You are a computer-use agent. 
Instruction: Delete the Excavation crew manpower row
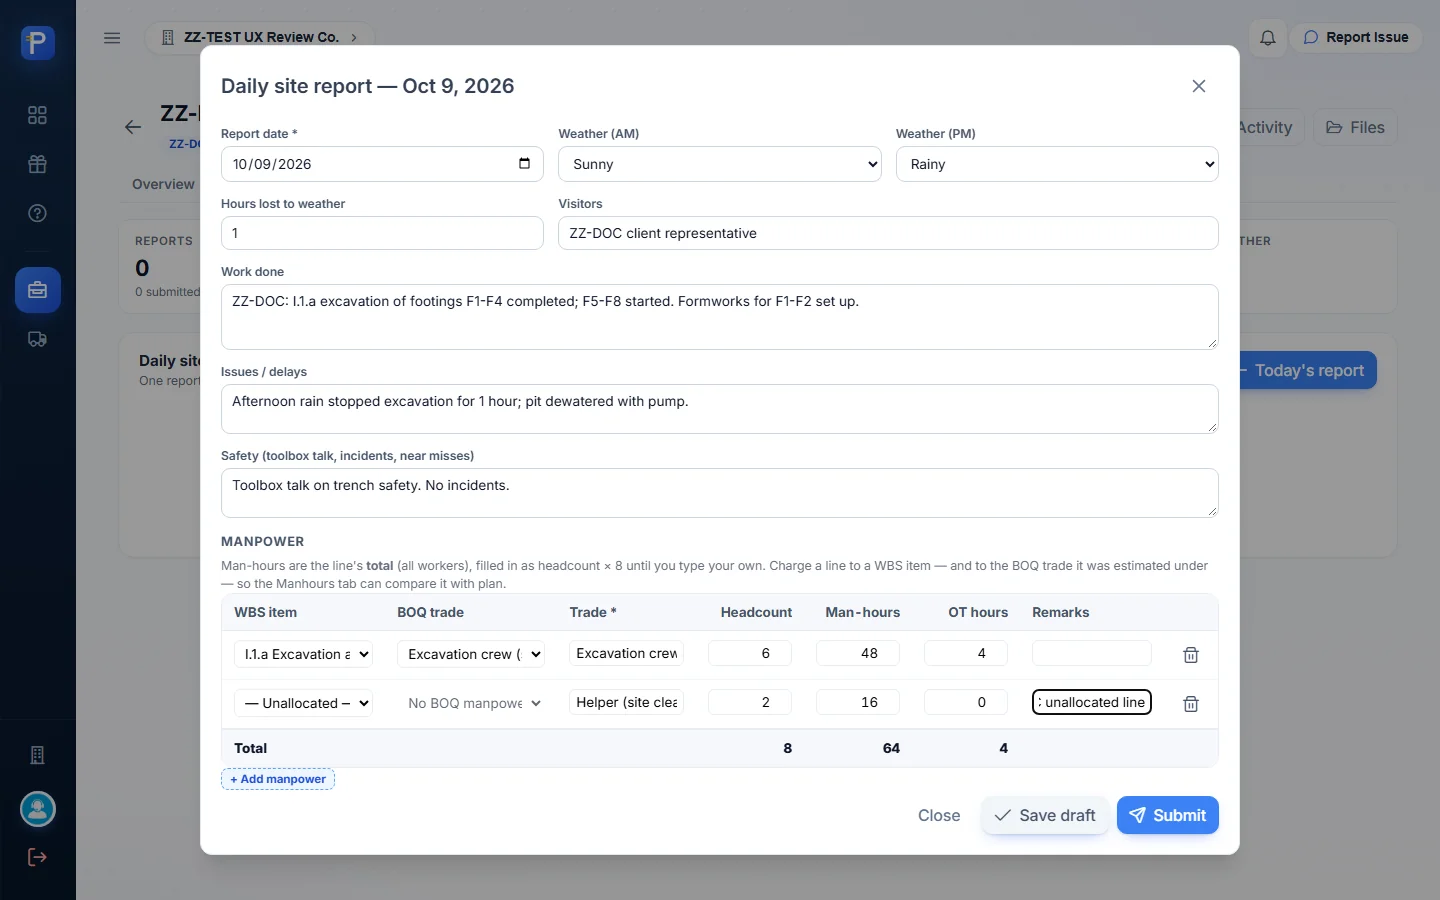coord(1191,655)
